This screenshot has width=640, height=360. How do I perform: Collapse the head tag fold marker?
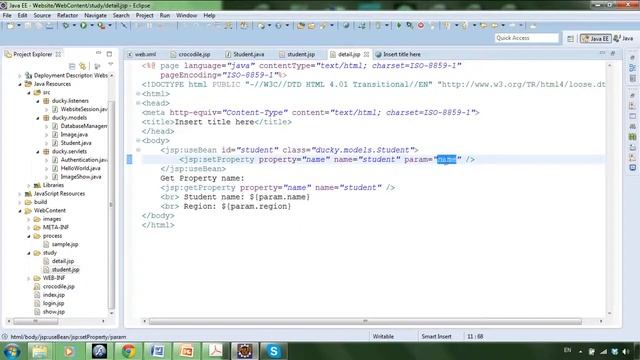click(138, 103)
